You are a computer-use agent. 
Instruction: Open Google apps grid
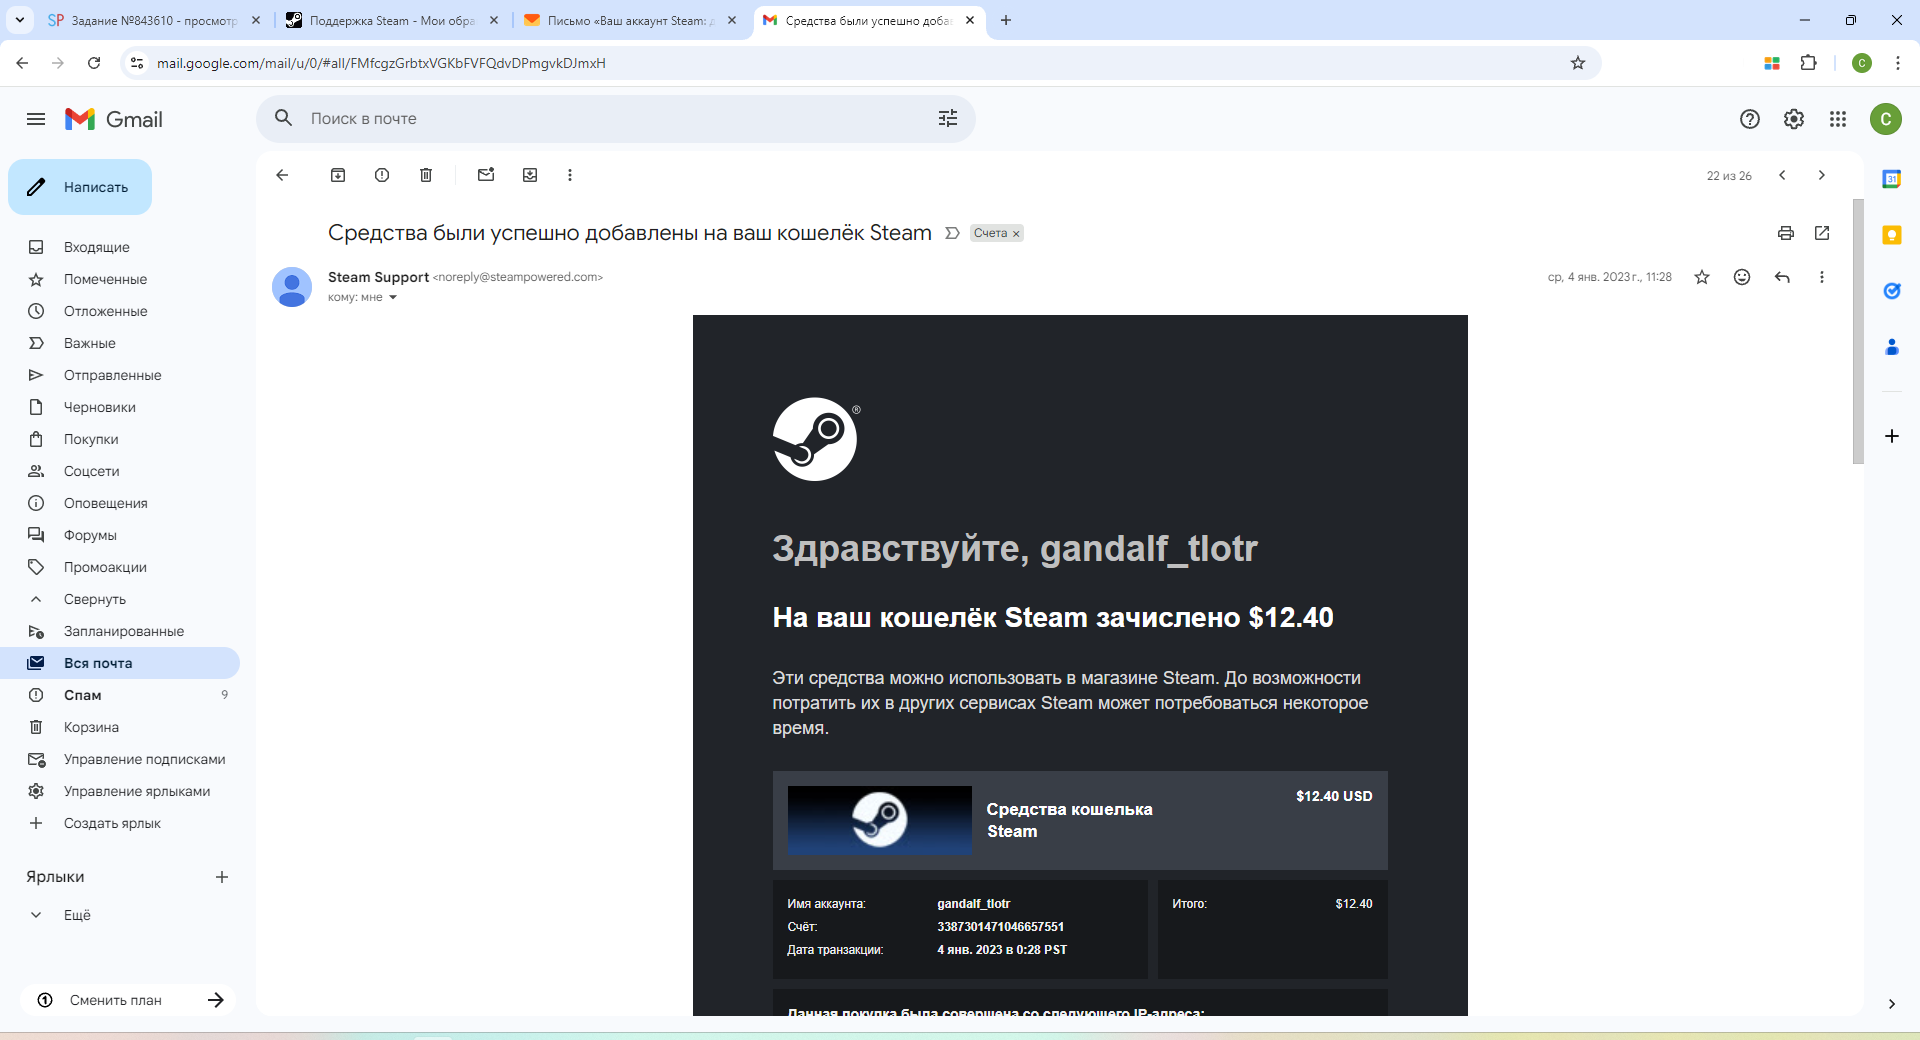[x=1837, y=119]
